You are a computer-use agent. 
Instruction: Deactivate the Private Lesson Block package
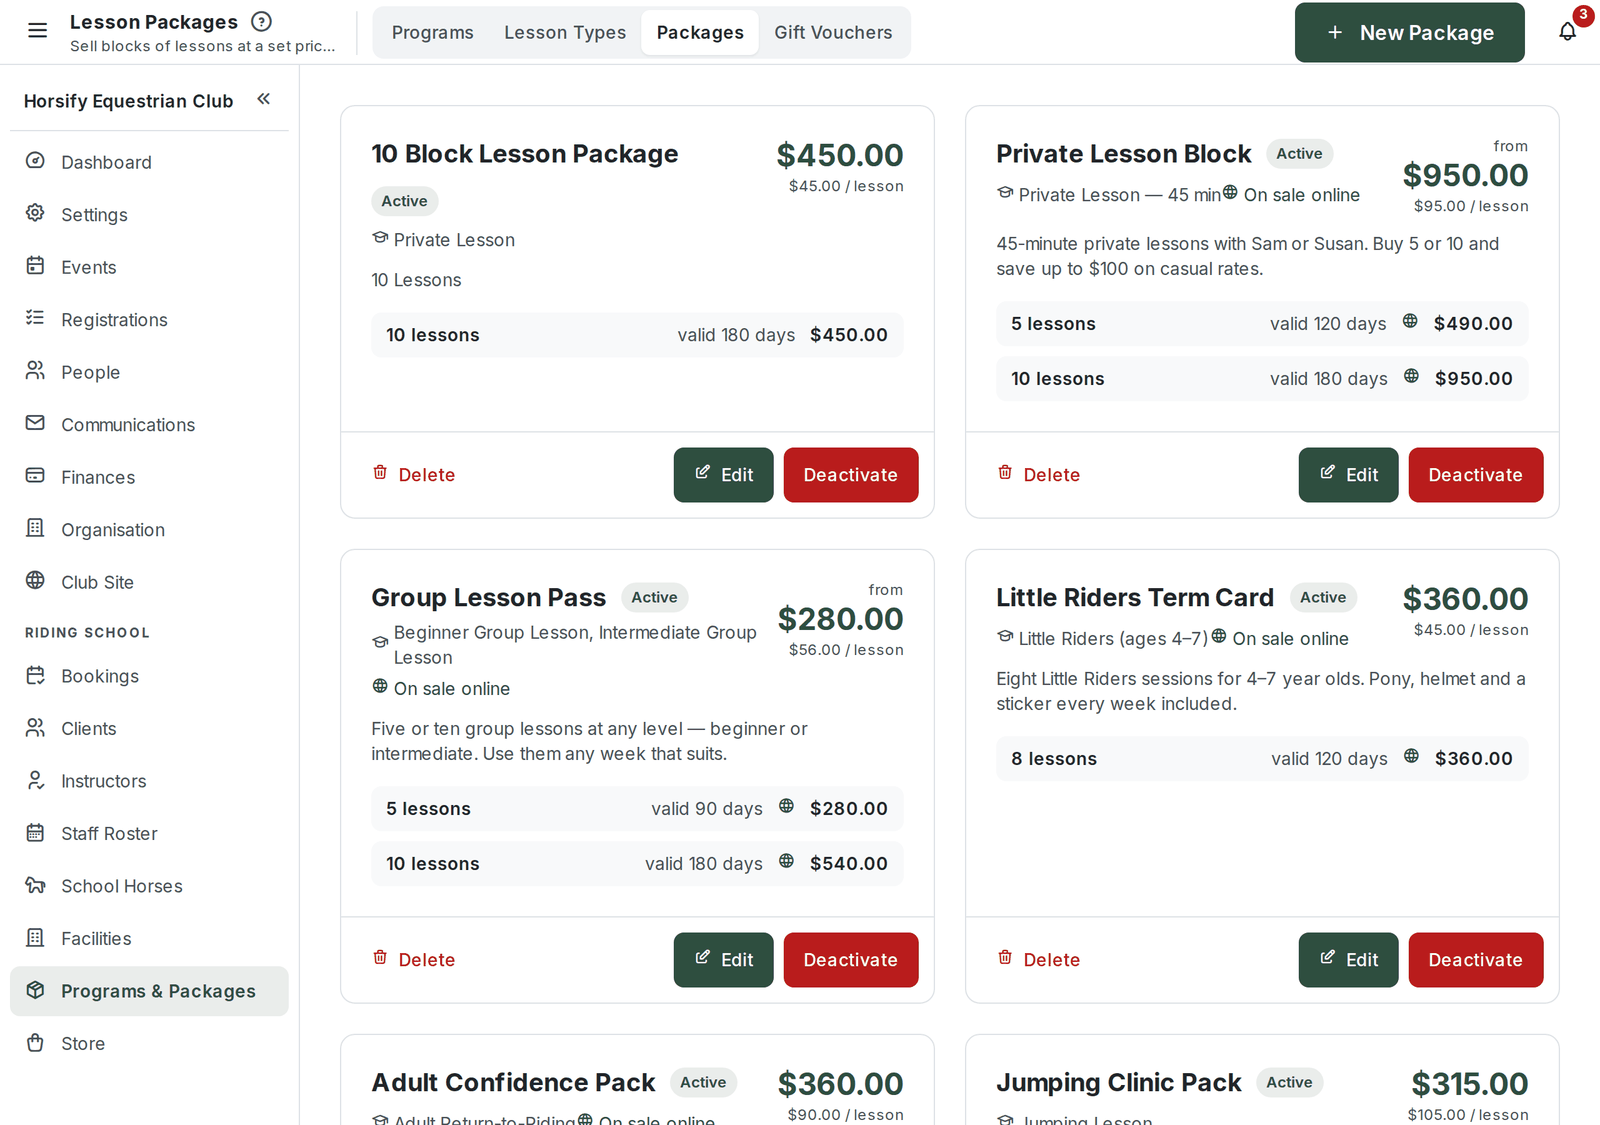click(x=1476, y=475)
